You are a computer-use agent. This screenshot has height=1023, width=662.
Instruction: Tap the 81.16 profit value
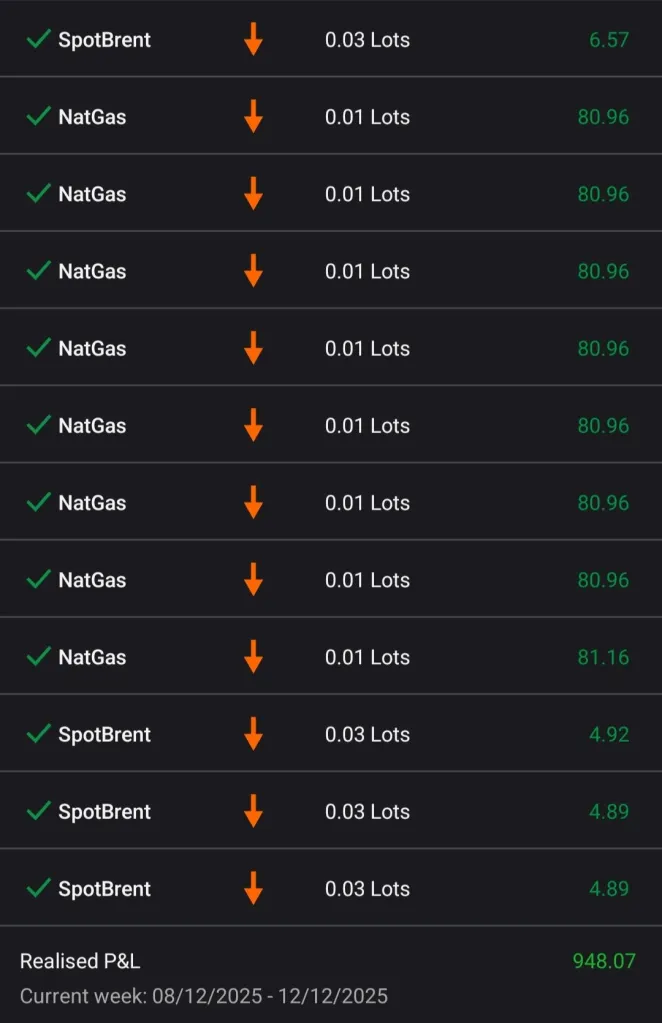click(x=603, y=657)
